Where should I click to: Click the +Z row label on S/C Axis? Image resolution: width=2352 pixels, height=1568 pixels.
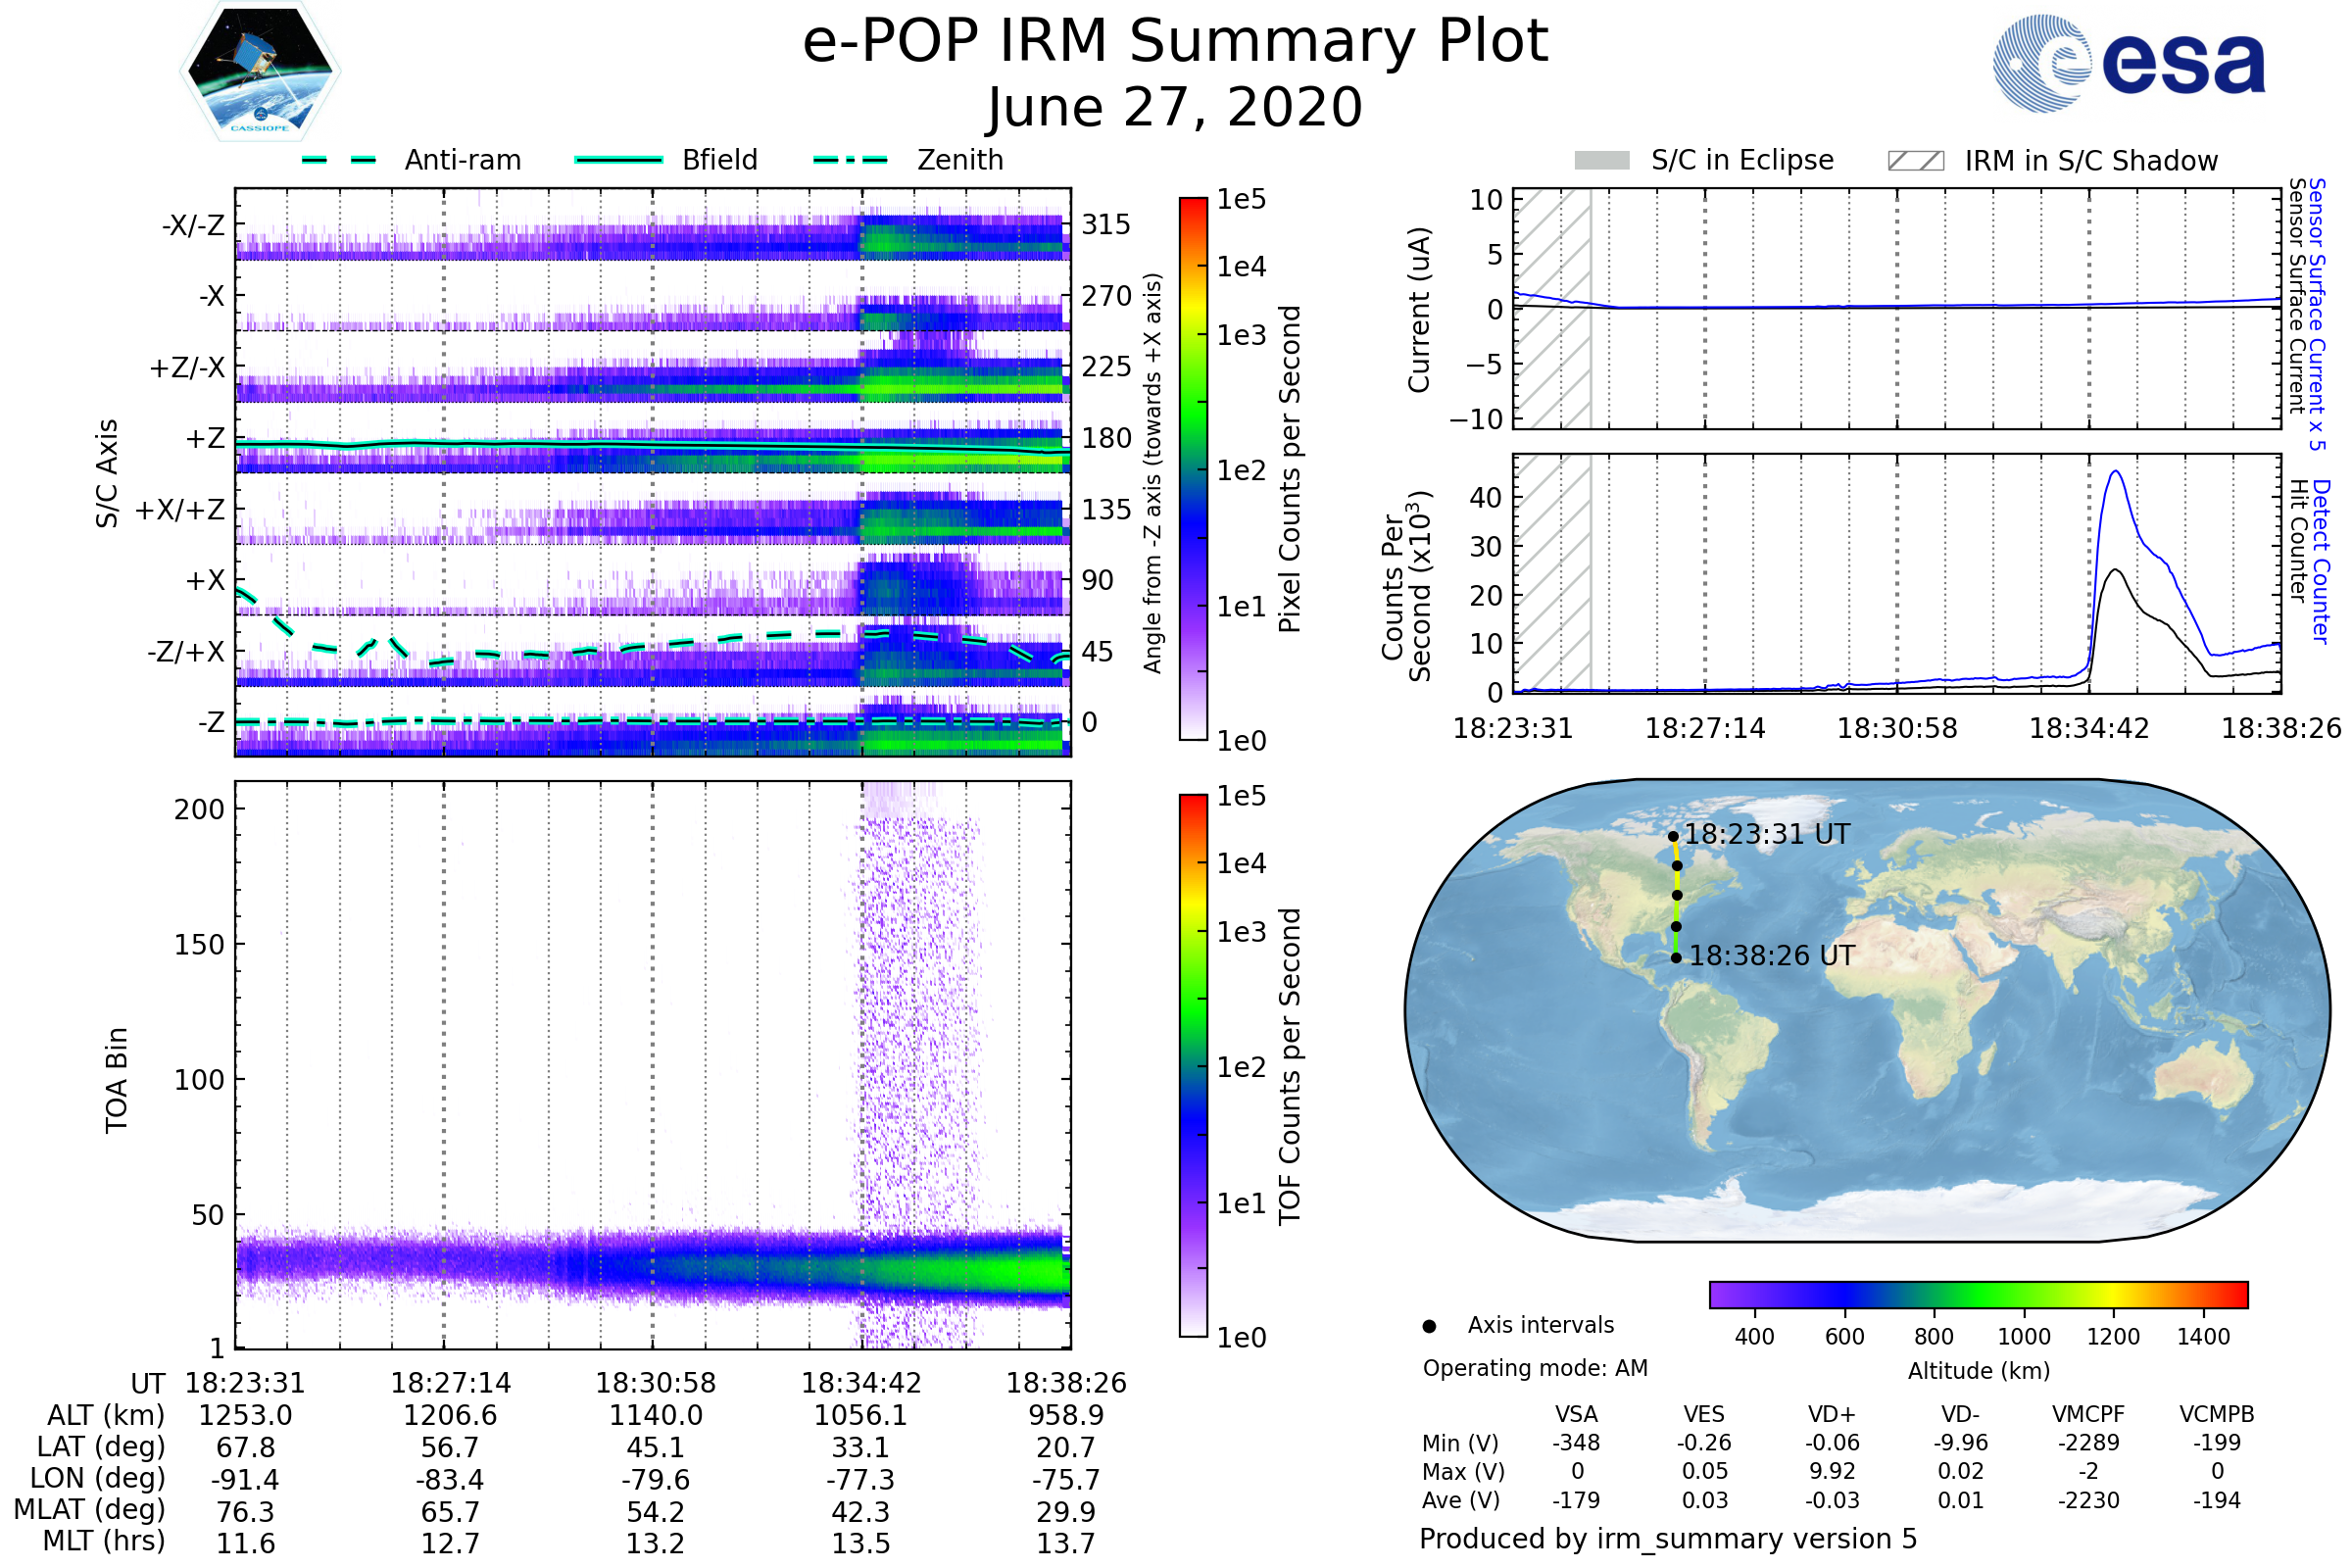point(205,438)
